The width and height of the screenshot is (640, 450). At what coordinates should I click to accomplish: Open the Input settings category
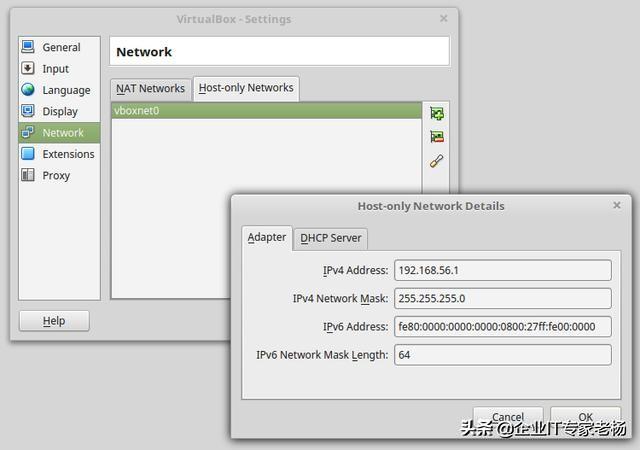pos(55,69)
